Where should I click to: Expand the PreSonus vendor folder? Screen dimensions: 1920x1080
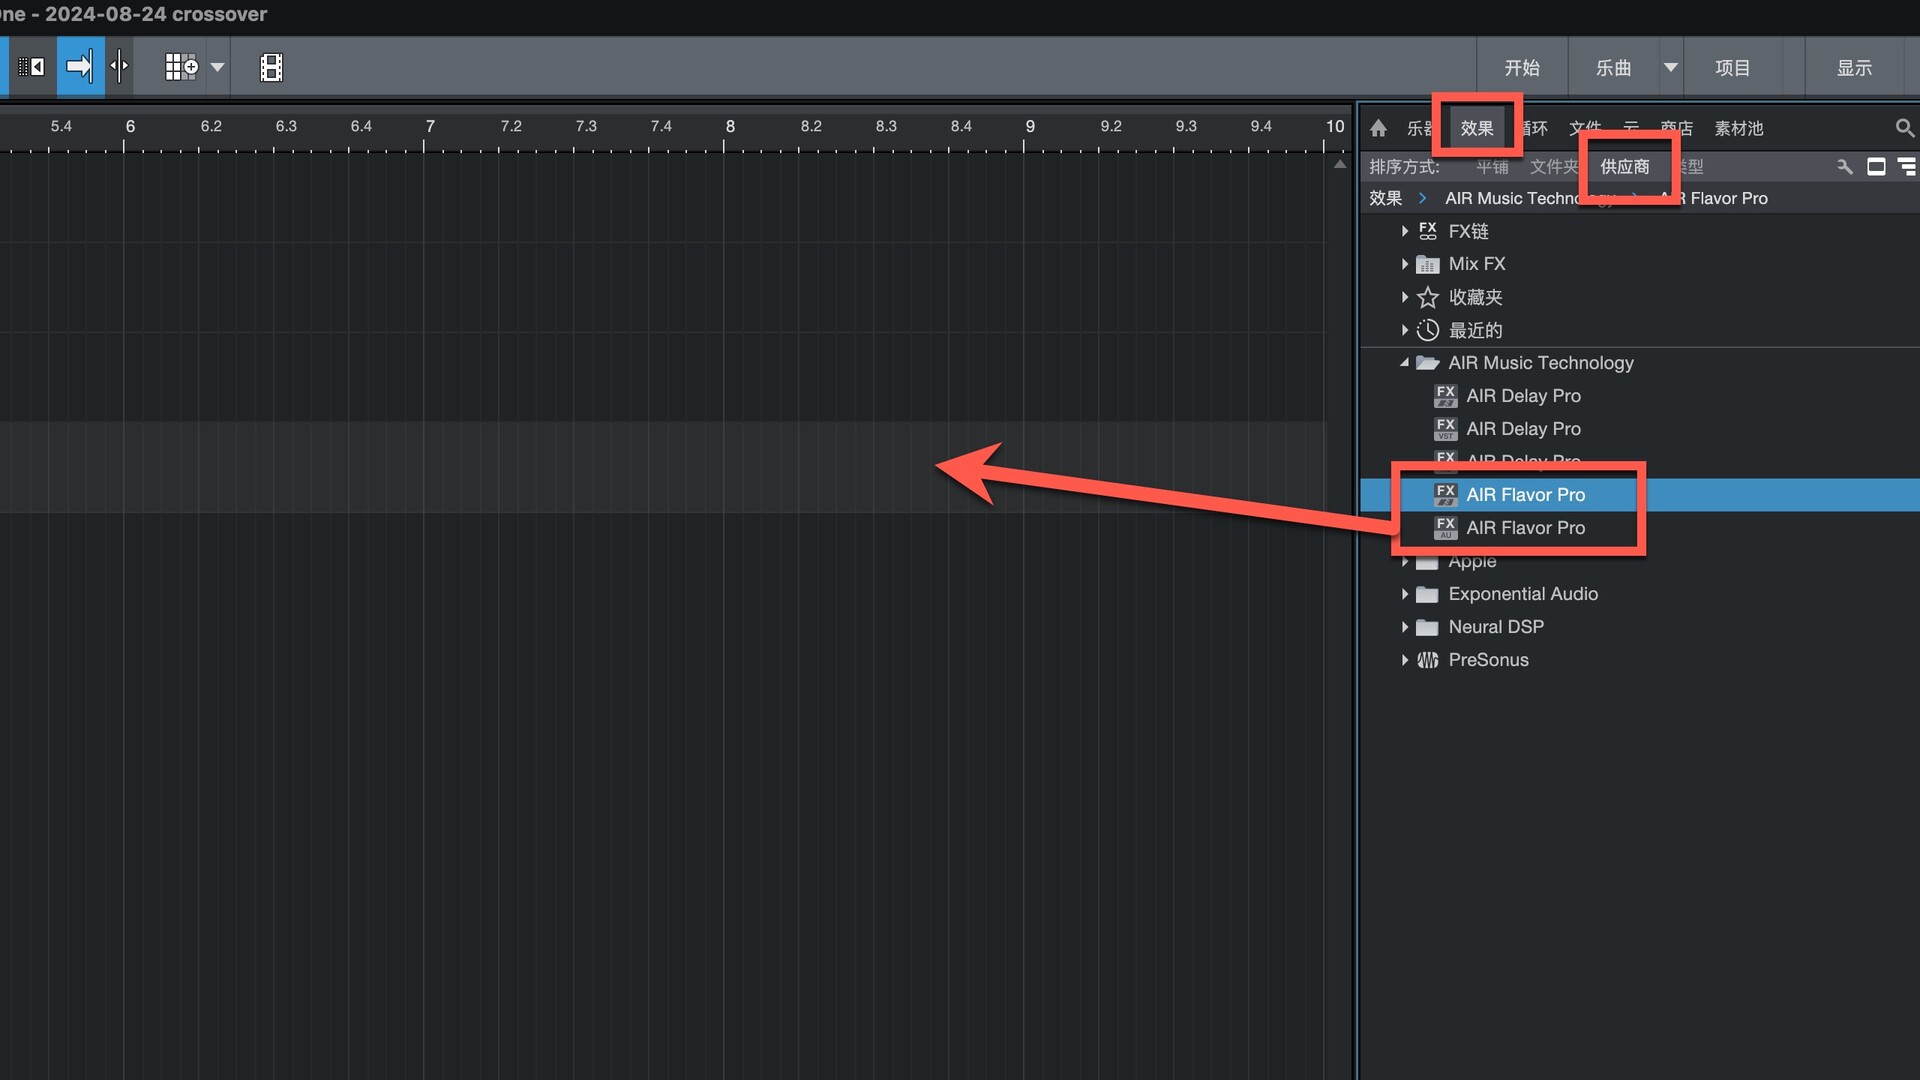tap(1405, 660)
